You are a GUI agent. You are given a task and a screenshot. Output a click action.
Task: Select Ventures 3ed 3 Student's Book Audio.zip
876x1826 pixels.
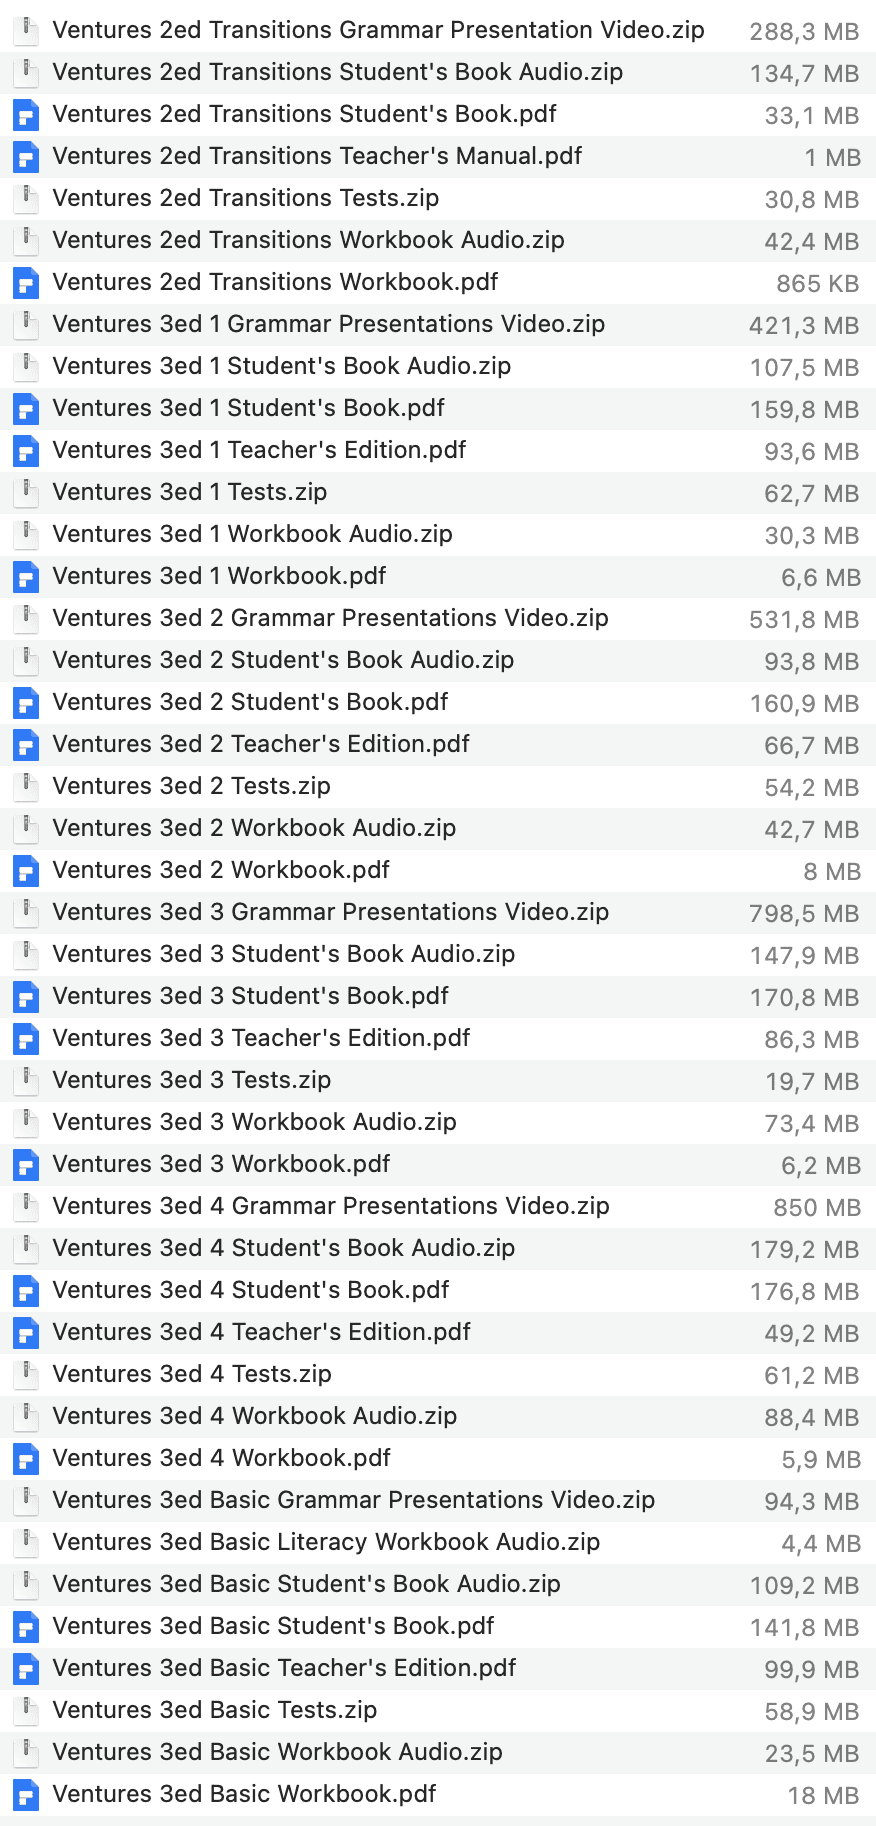283,954
